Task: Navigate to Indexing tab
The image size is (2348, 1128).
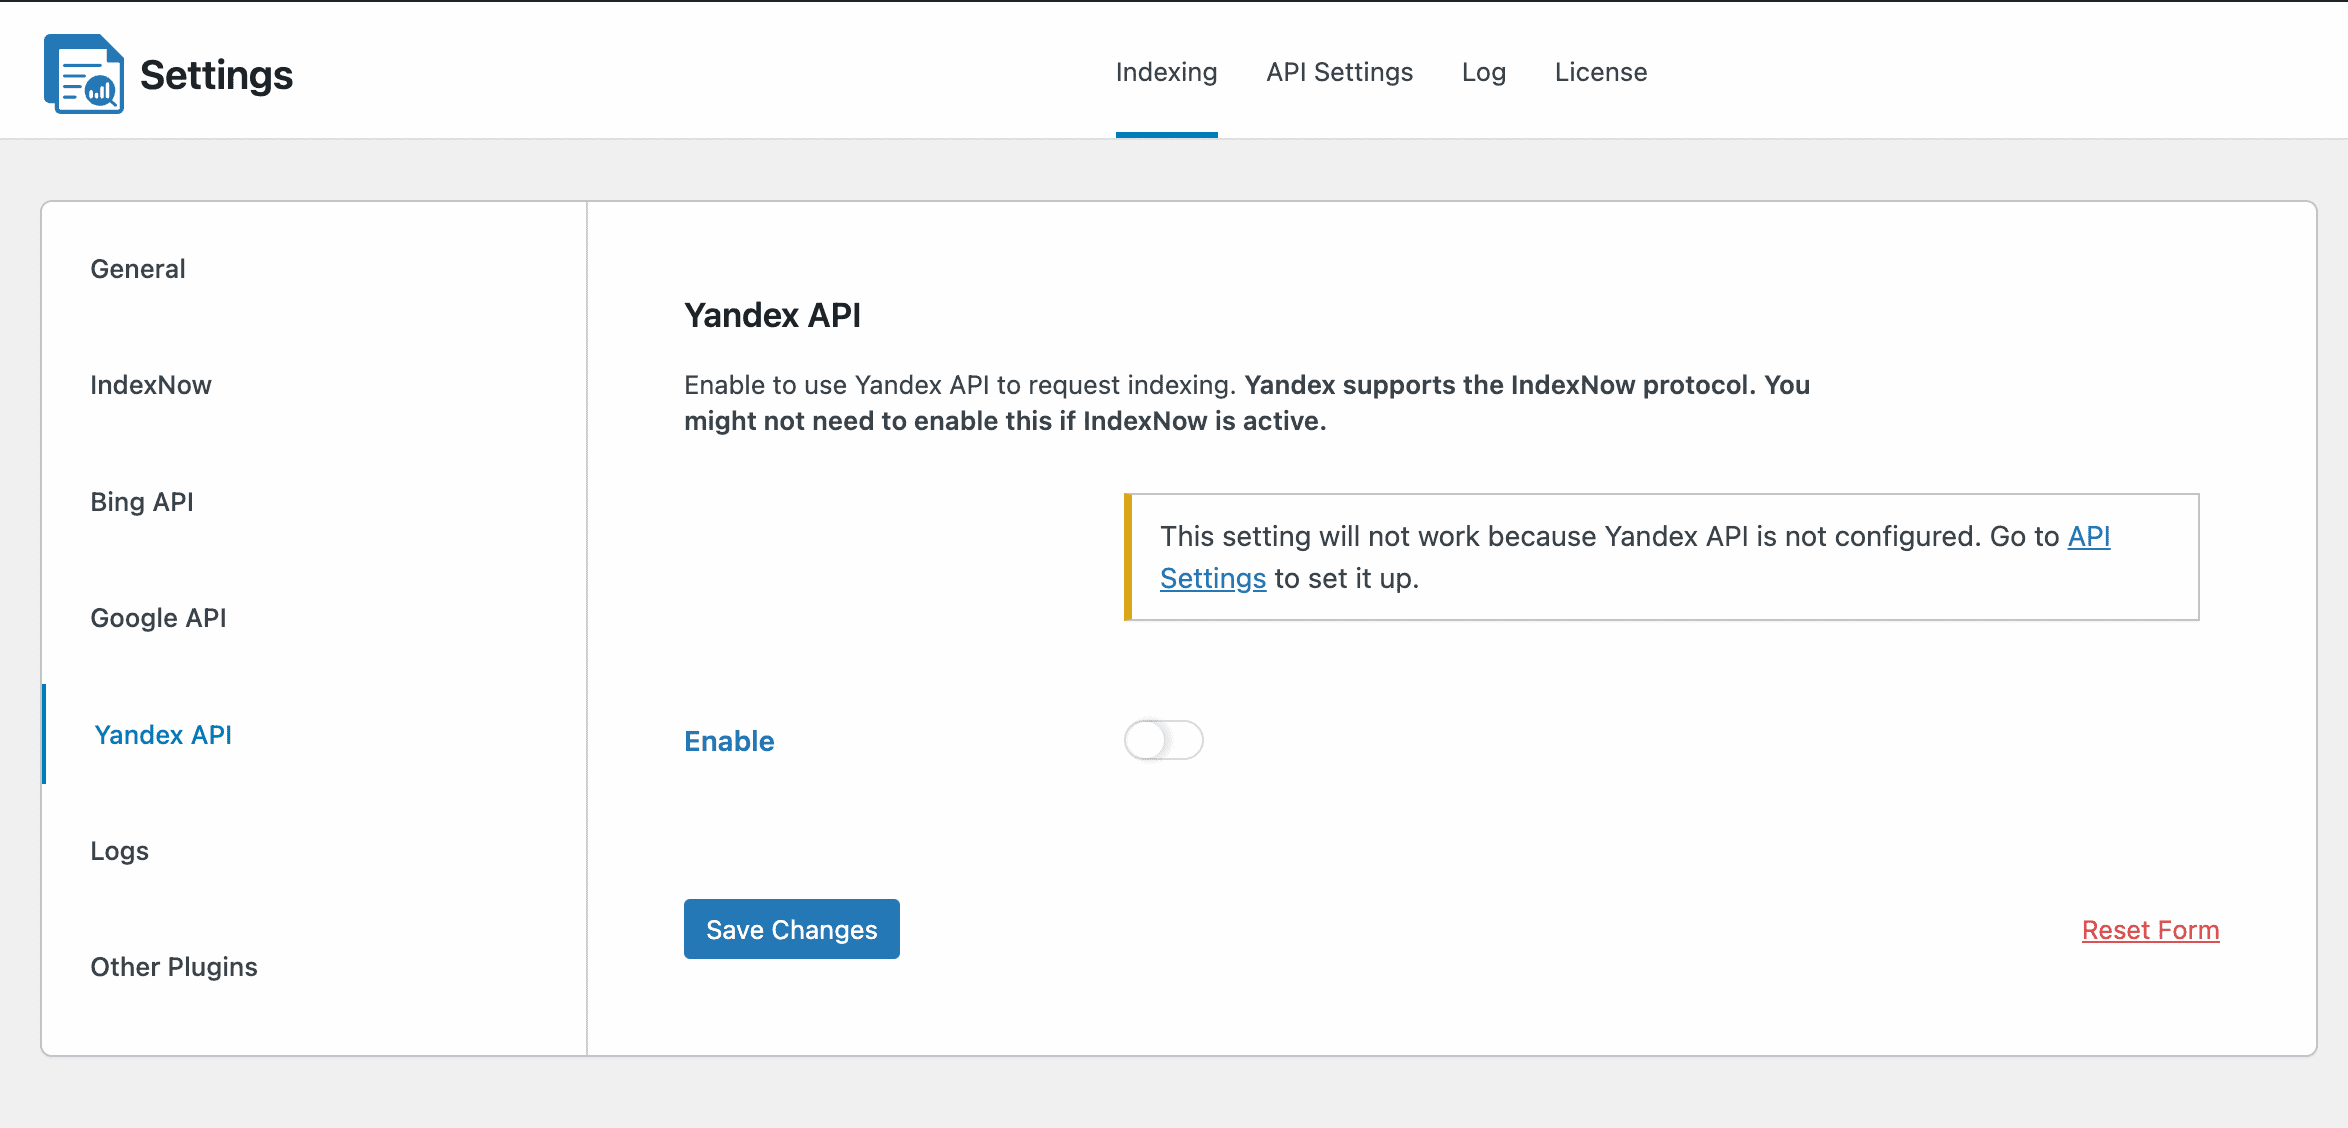Action: (1167, 72)
